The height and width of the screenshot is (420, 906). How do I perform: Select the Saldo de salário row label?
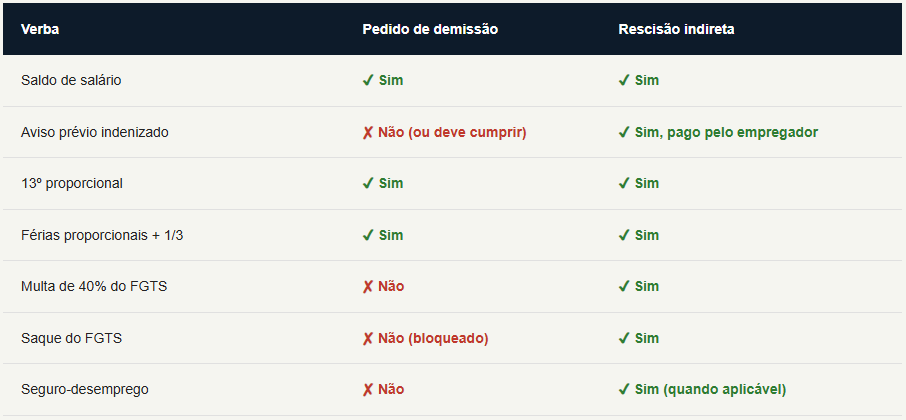(x=71, y=80)
